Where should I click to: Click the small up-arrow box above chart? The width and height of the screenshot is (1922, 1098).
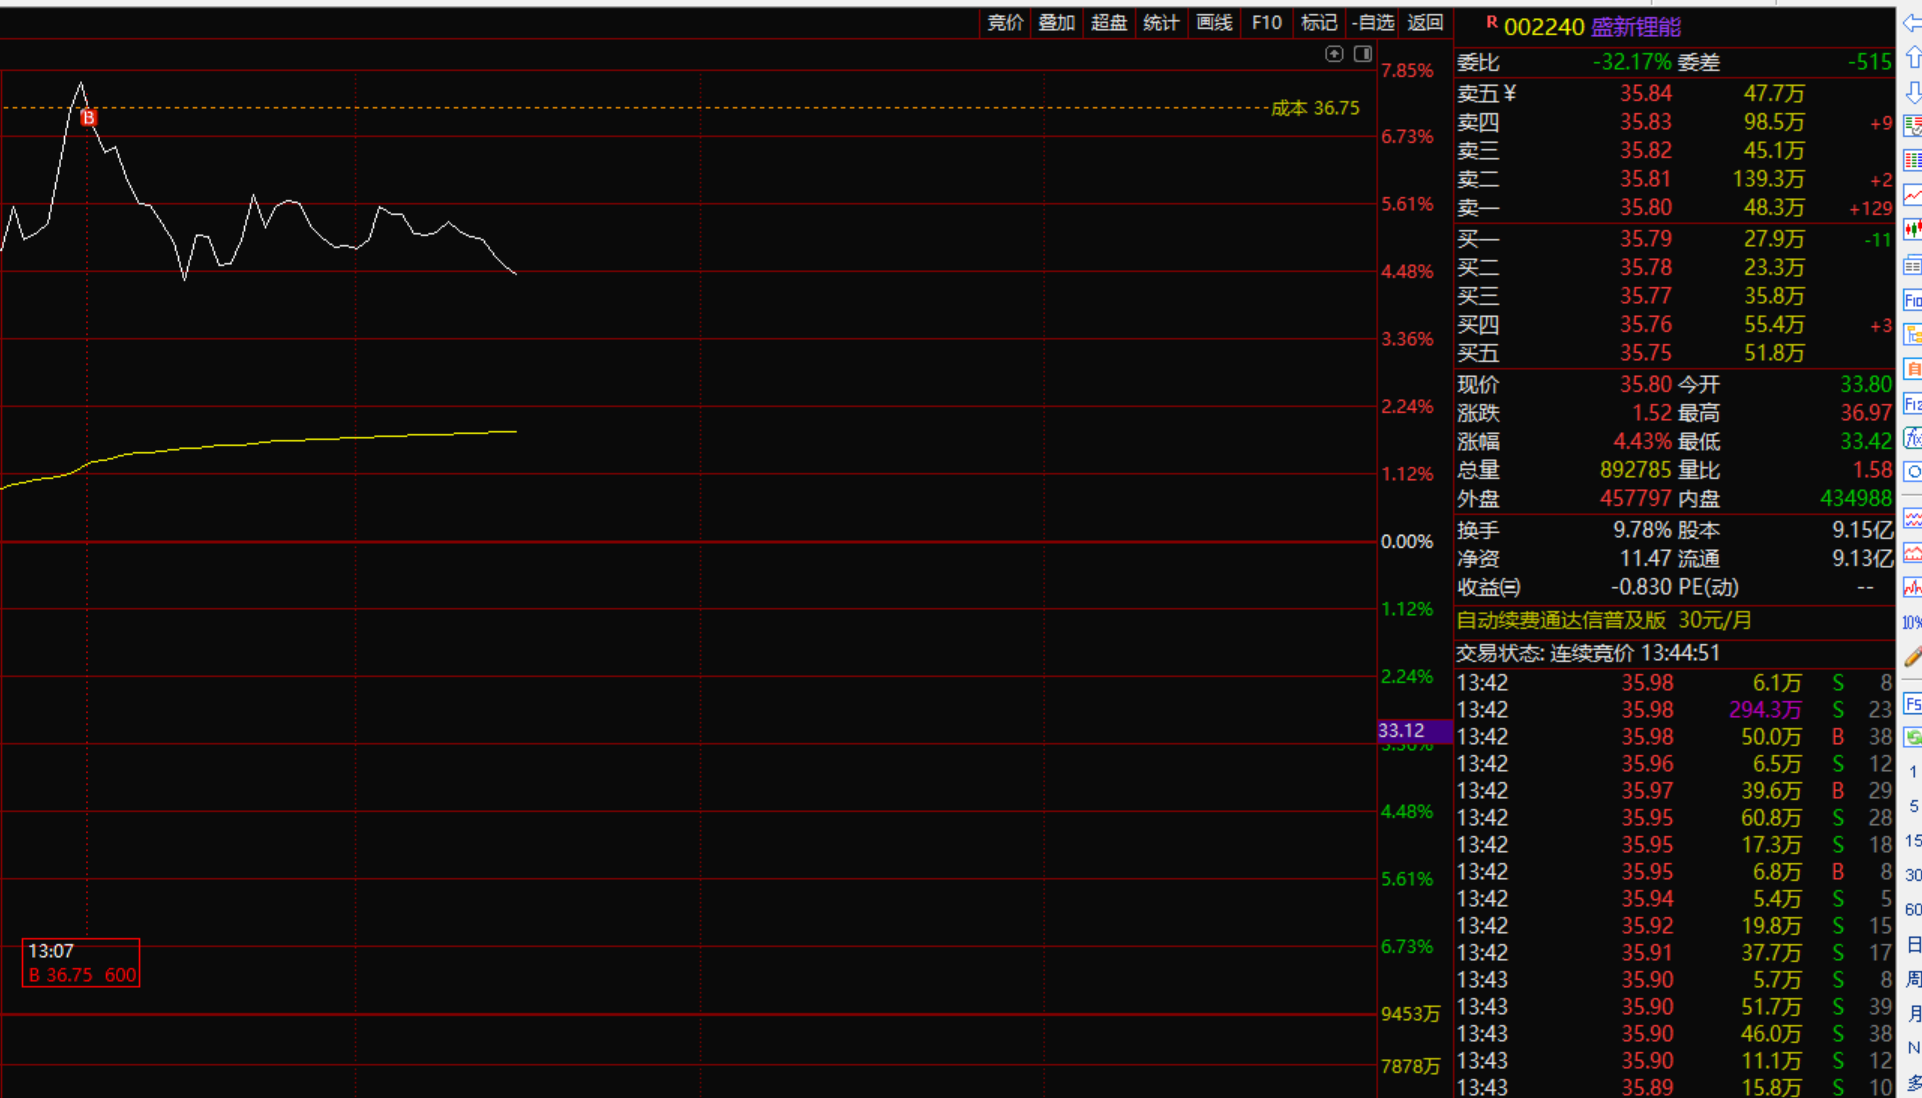pos(1334,54)
